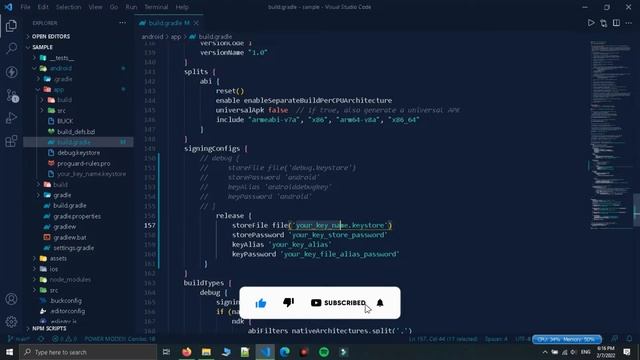640x360 pixels.
Task: Open the Search view in activity bar
Action: coord(11,48)
